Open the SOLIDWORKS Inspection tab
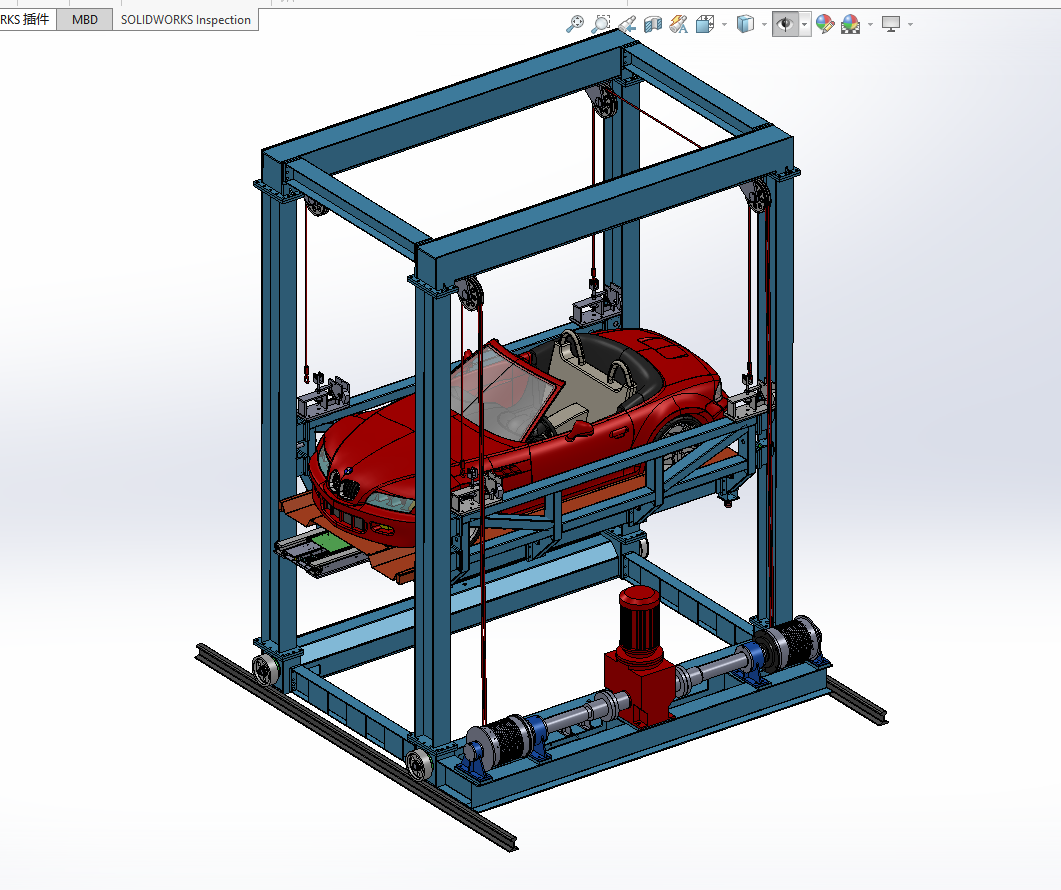This screenshot has height=890, width=1061. coord(185,20)
